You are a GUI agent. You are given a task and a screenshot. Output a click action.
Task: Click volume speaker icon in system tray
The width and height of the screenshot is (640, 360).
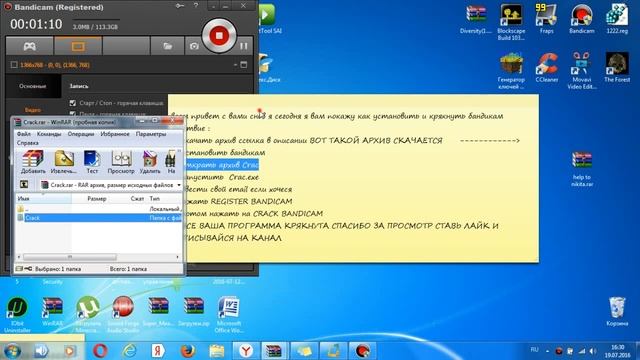(593, 351)
